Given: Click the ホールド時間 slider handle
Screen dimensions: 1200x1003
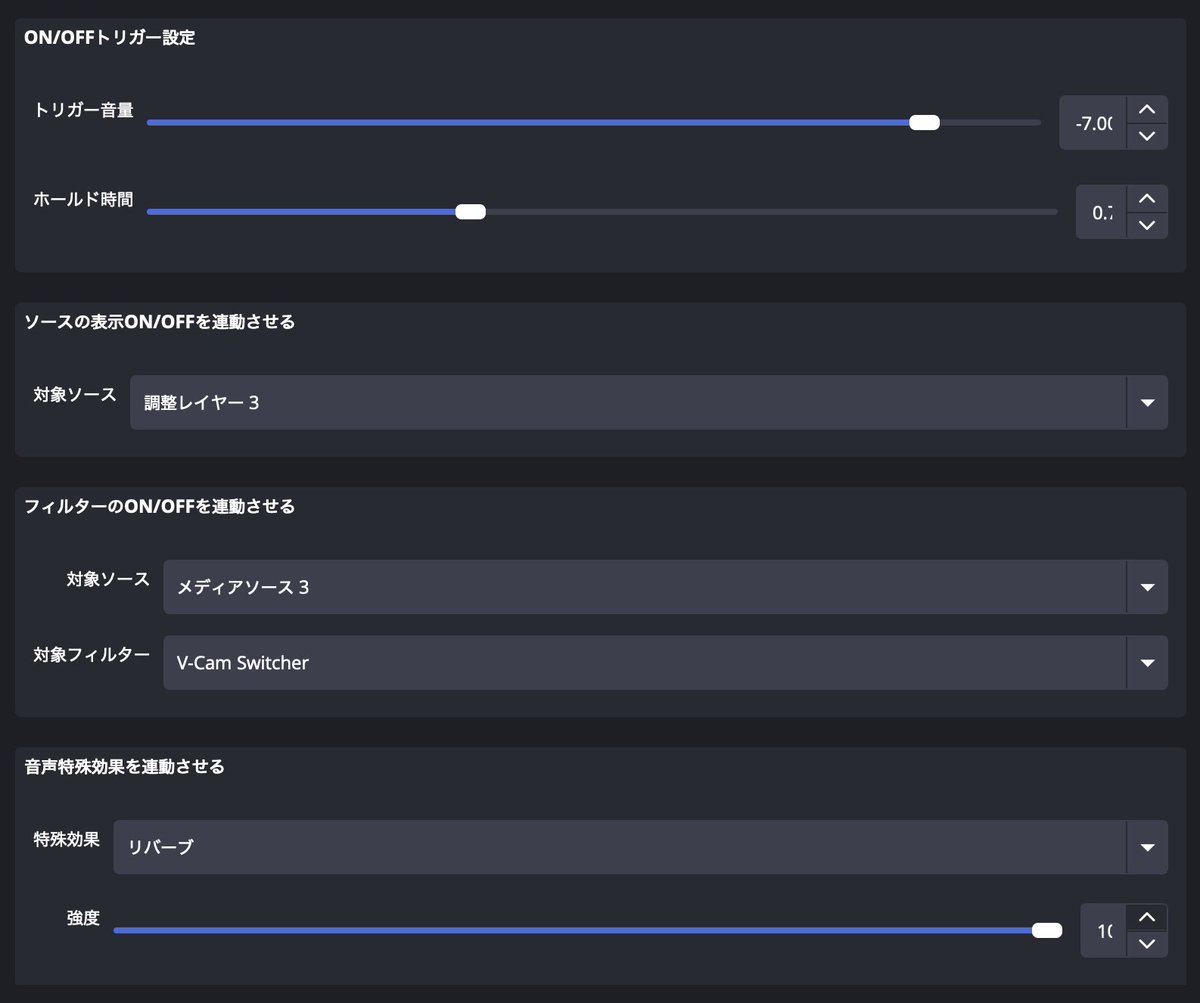Looking at the screenshot, I should [x=470, y=211].
